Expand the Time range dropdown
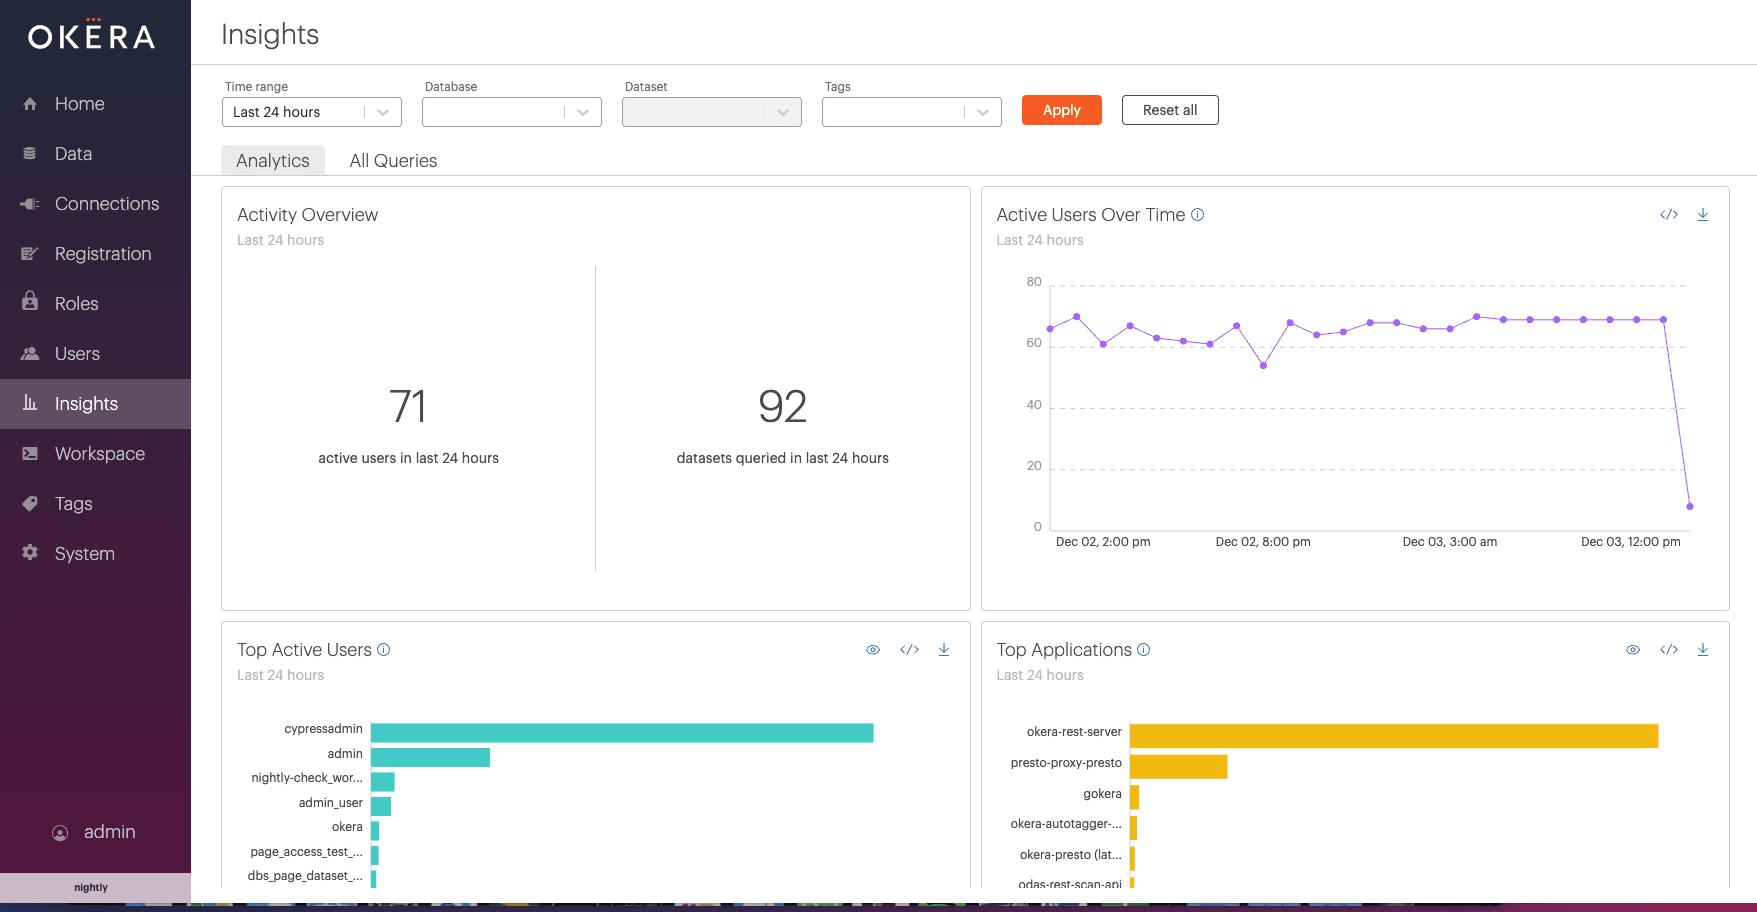Image resolution: width=1757 pixels, height=912 pixels. tap(311, 112)
